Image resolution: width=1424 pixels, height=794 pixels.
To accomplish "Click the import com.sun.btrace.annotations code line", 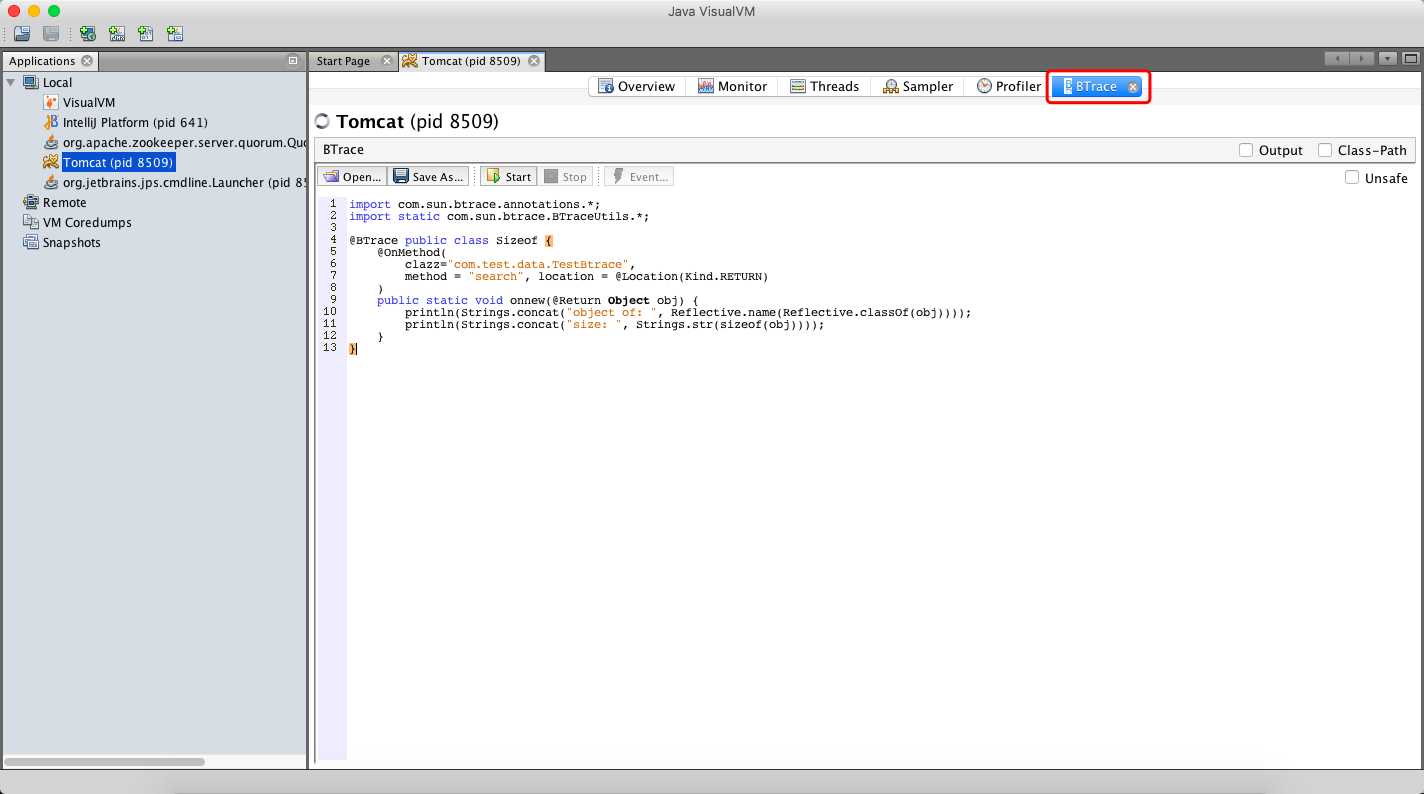I will click(x=475, y=204).
